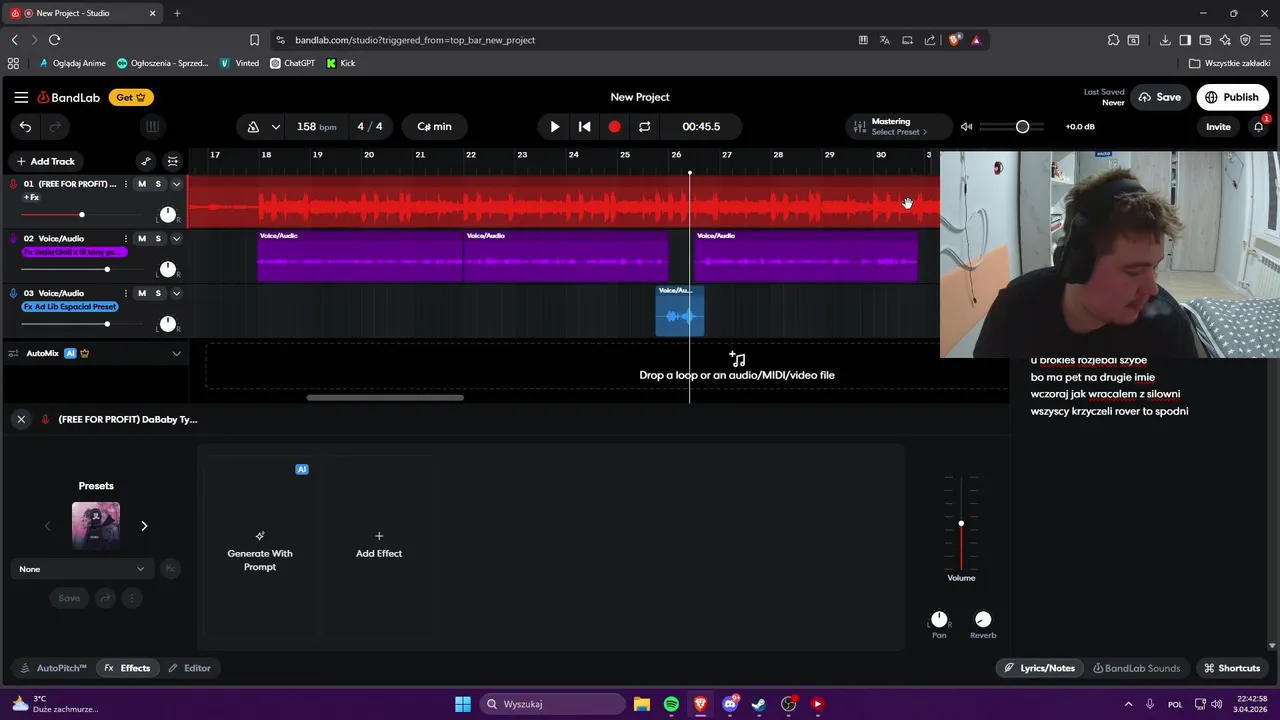Solo track 02 Voice/Audio

(158, 238)
